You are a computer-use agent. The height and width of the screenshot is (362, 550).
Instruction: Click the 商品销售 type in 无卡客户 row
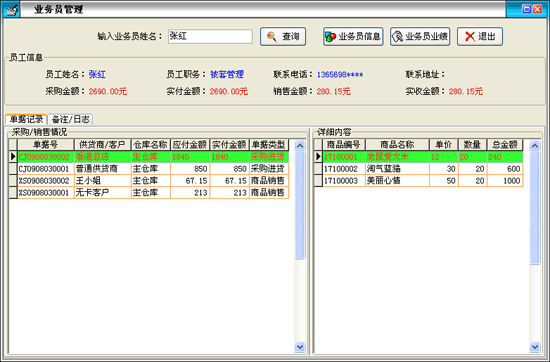[x=269, y=193]
